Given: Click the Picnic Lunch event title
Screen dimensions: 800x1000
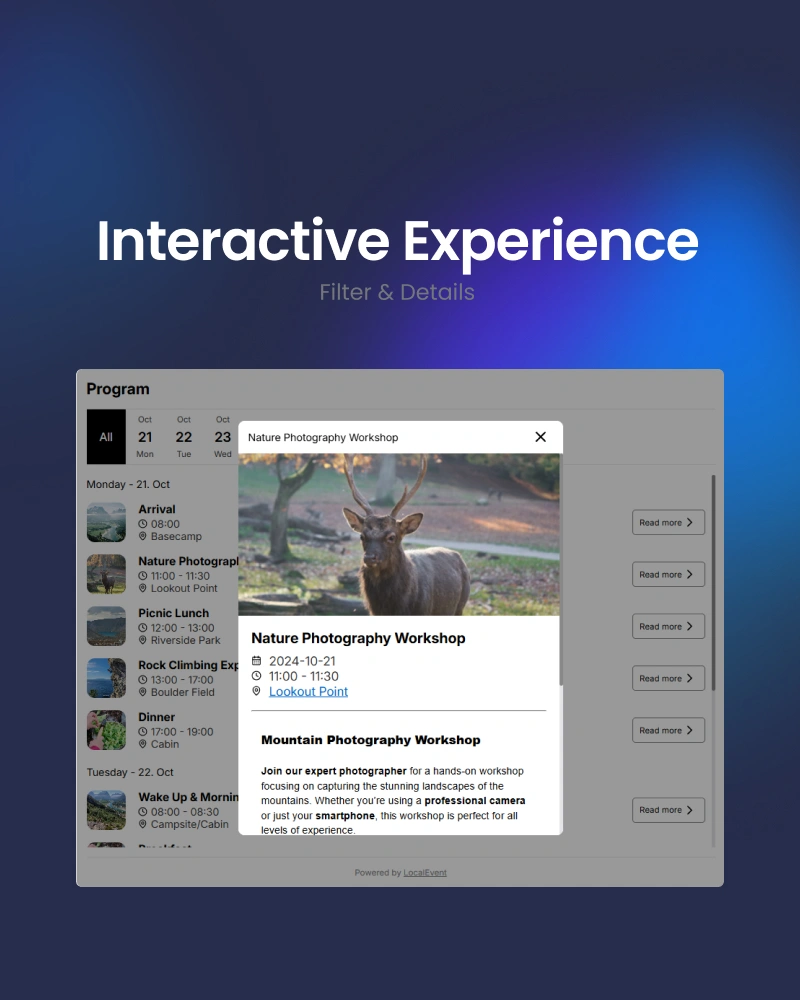Looking at the screenshot, I should coord(174,613).
